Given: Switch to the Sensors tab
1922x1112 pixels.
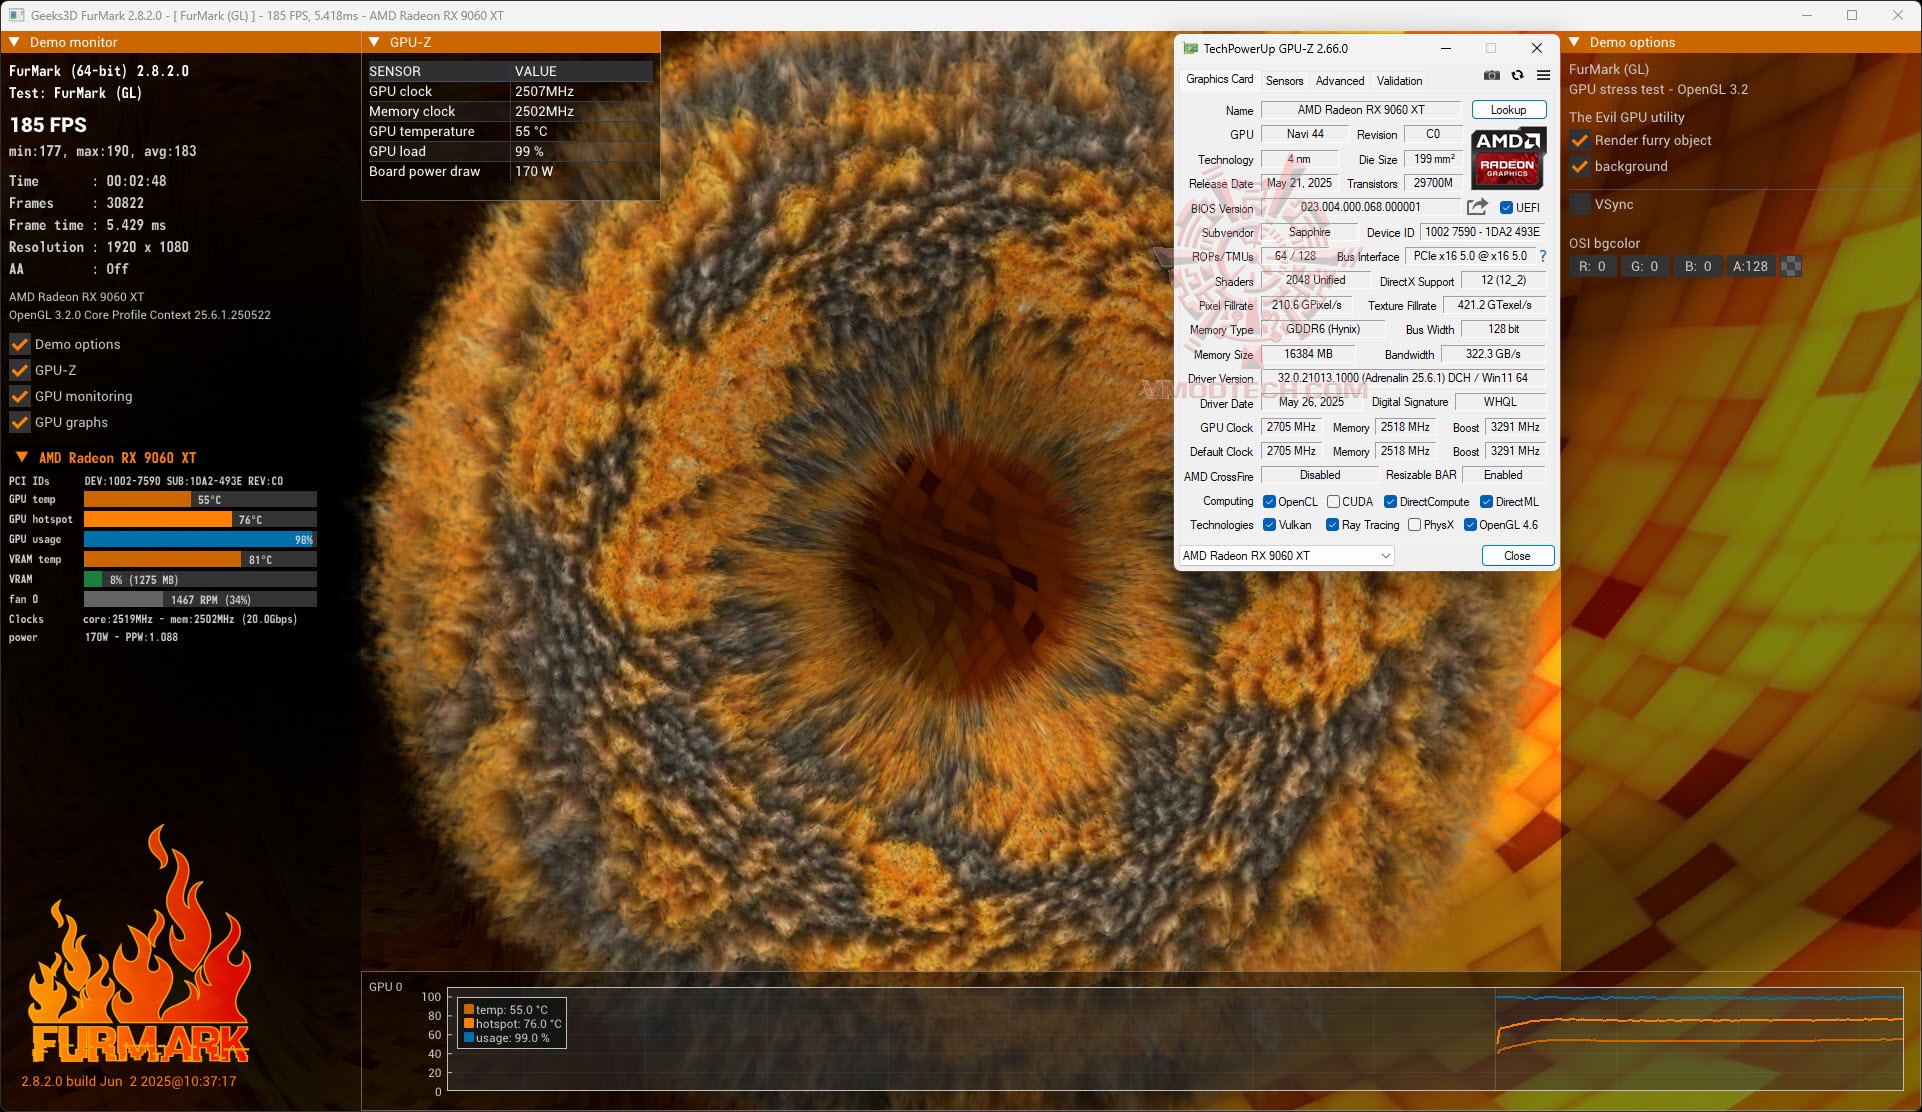Looking at the screenshot, I should [x=1284, y=81].
